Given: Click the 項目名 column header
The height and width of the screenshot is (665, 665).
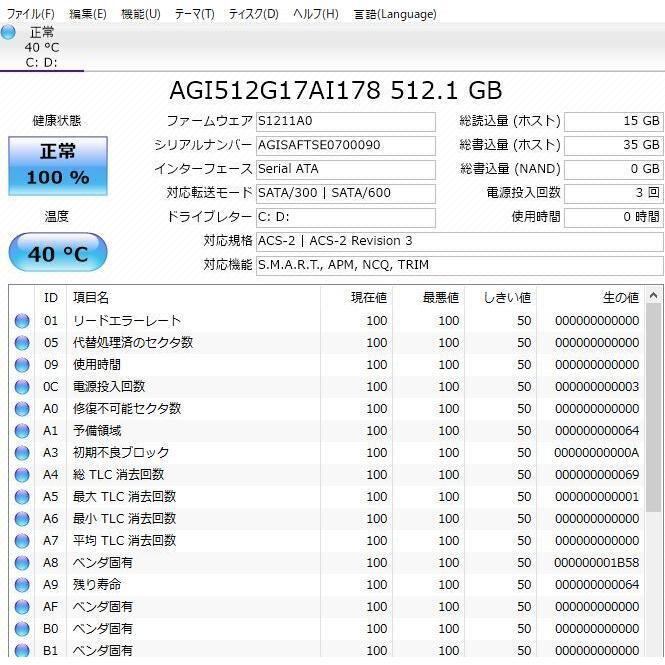Looking at the screenshot, I should [91, 297].
